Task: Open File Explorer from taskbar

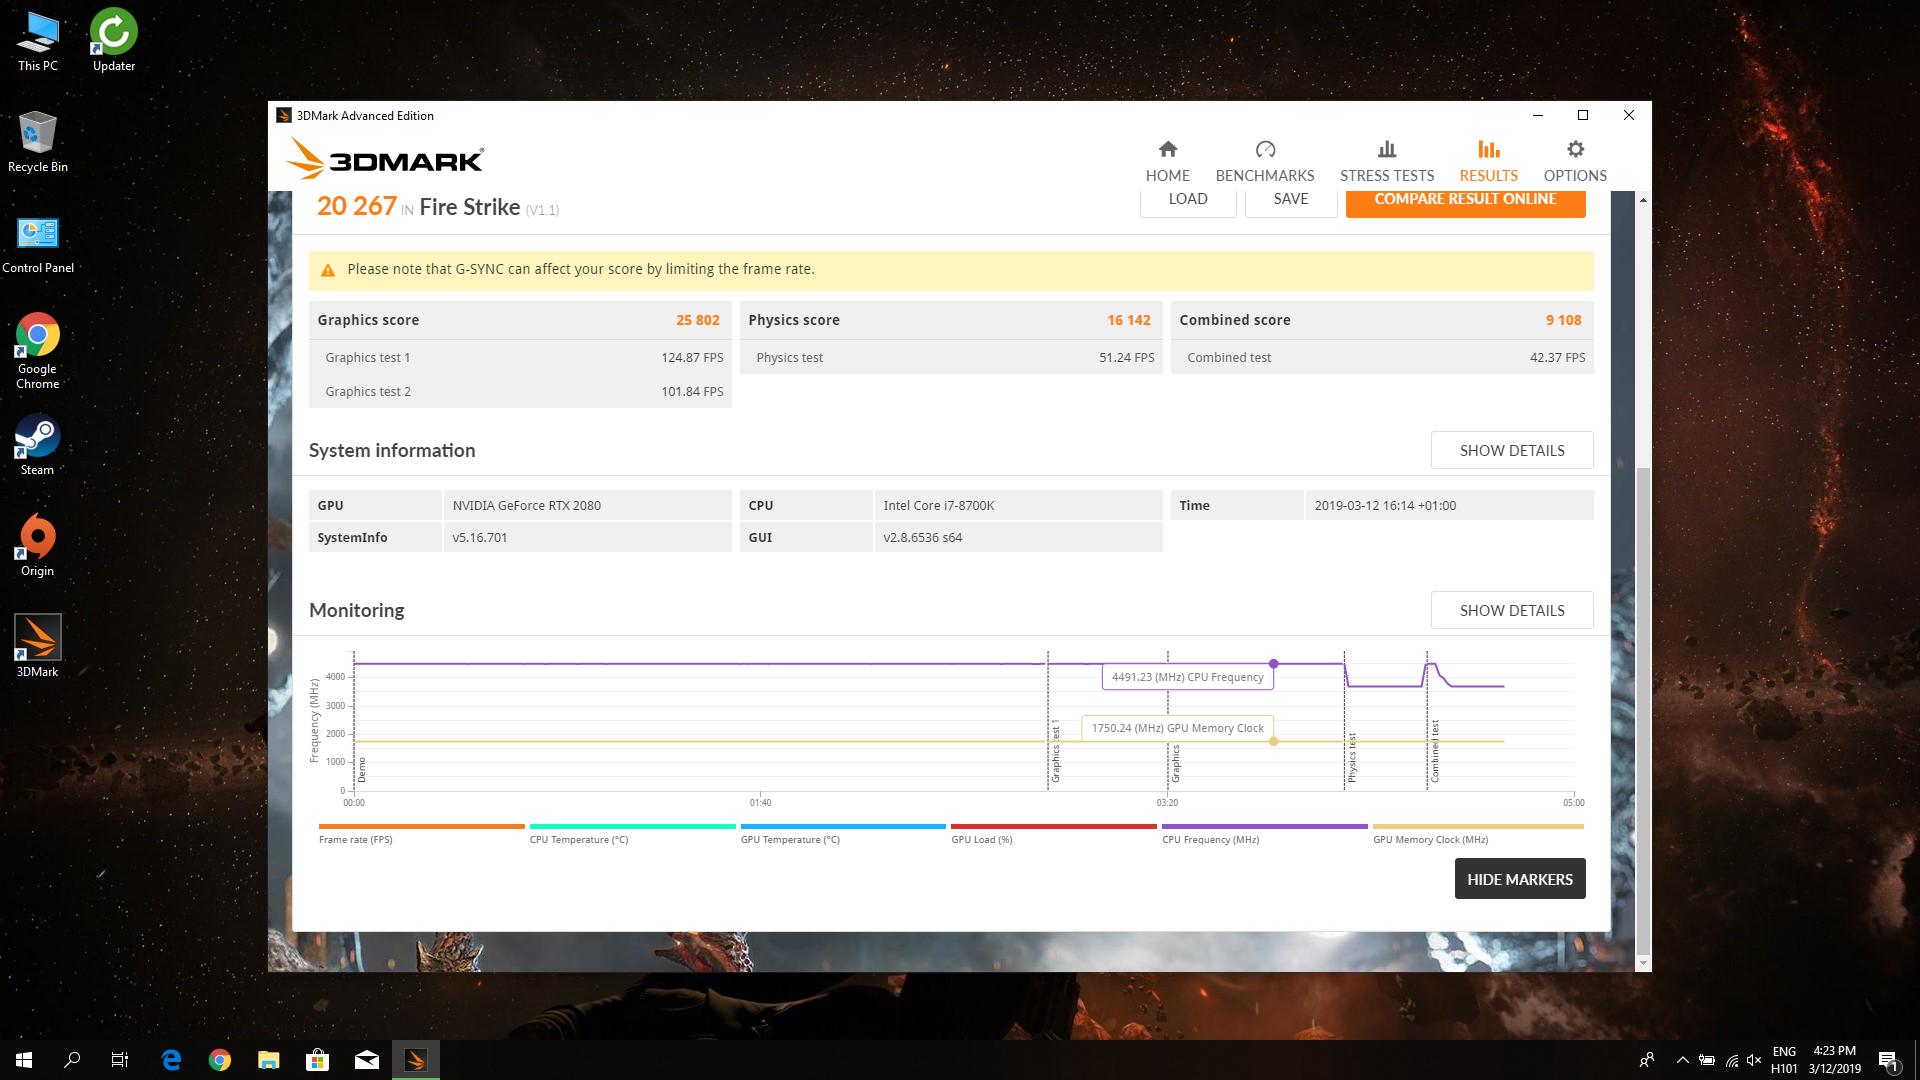Action: click(x=269, y=1060)
